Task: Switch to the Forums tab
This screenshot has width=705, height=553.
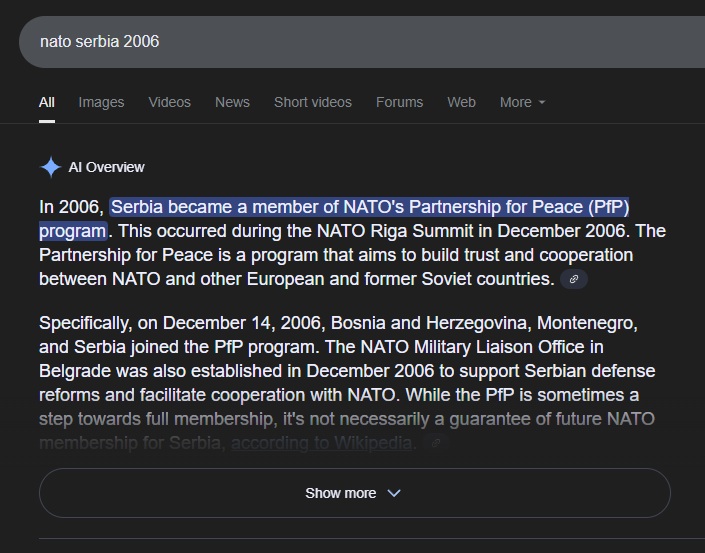Action: pyautogui.click(x=399, y=102)
